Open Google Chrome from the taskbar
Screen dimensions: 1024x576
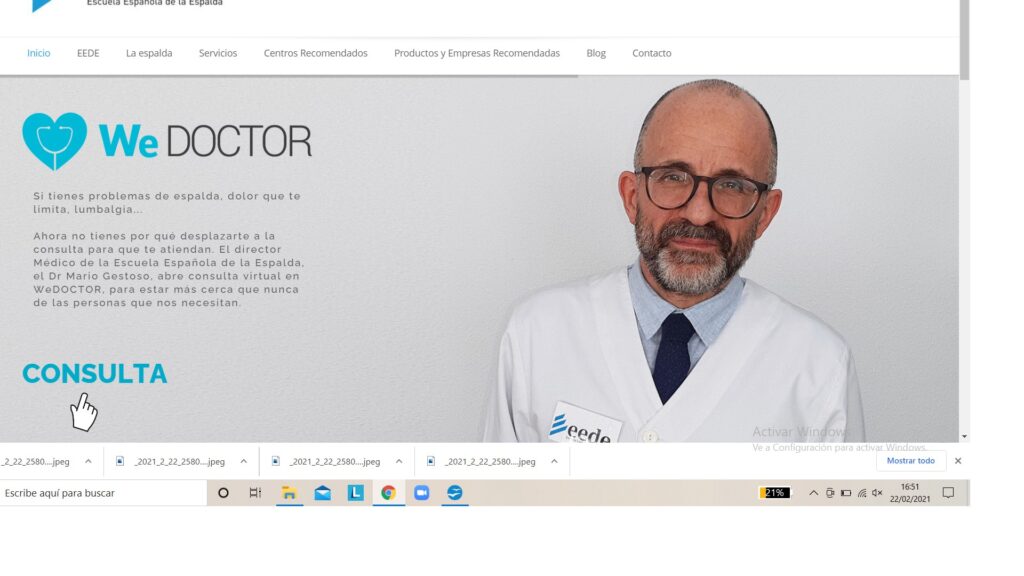coord(388,493)
